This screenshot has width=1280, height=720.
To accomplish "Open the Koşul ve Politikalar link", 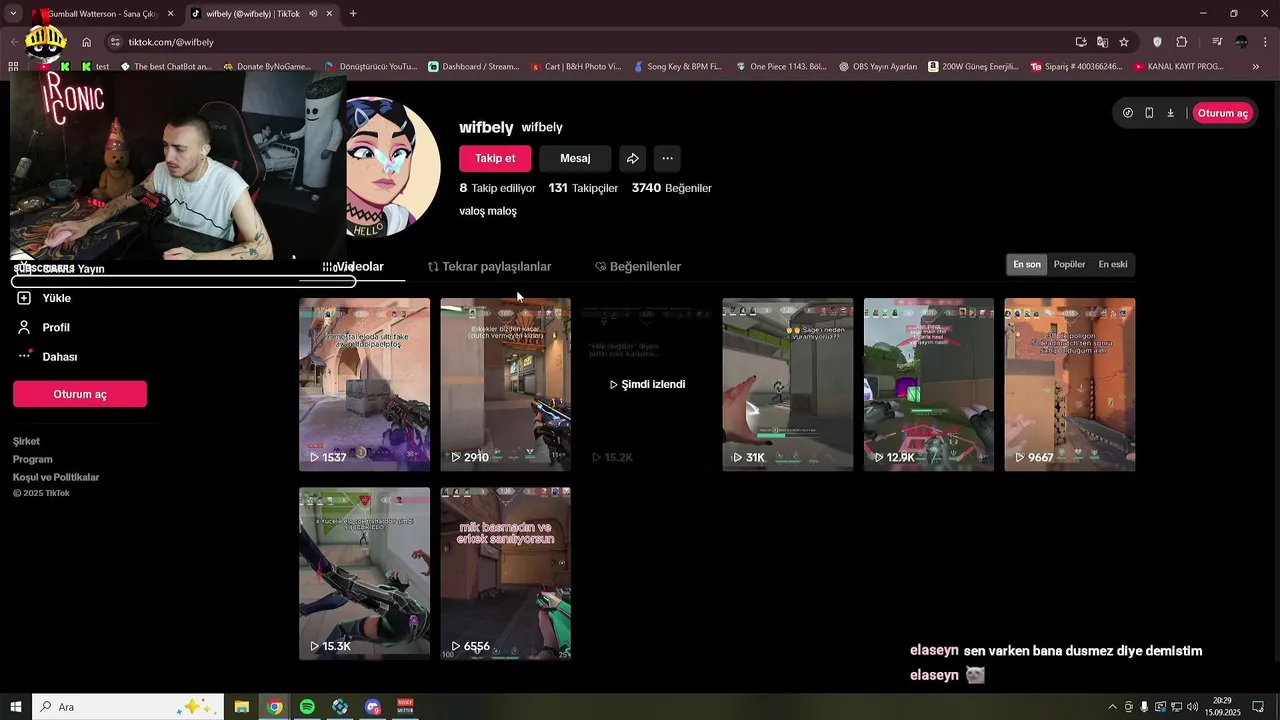I will (x=56, y=477).
